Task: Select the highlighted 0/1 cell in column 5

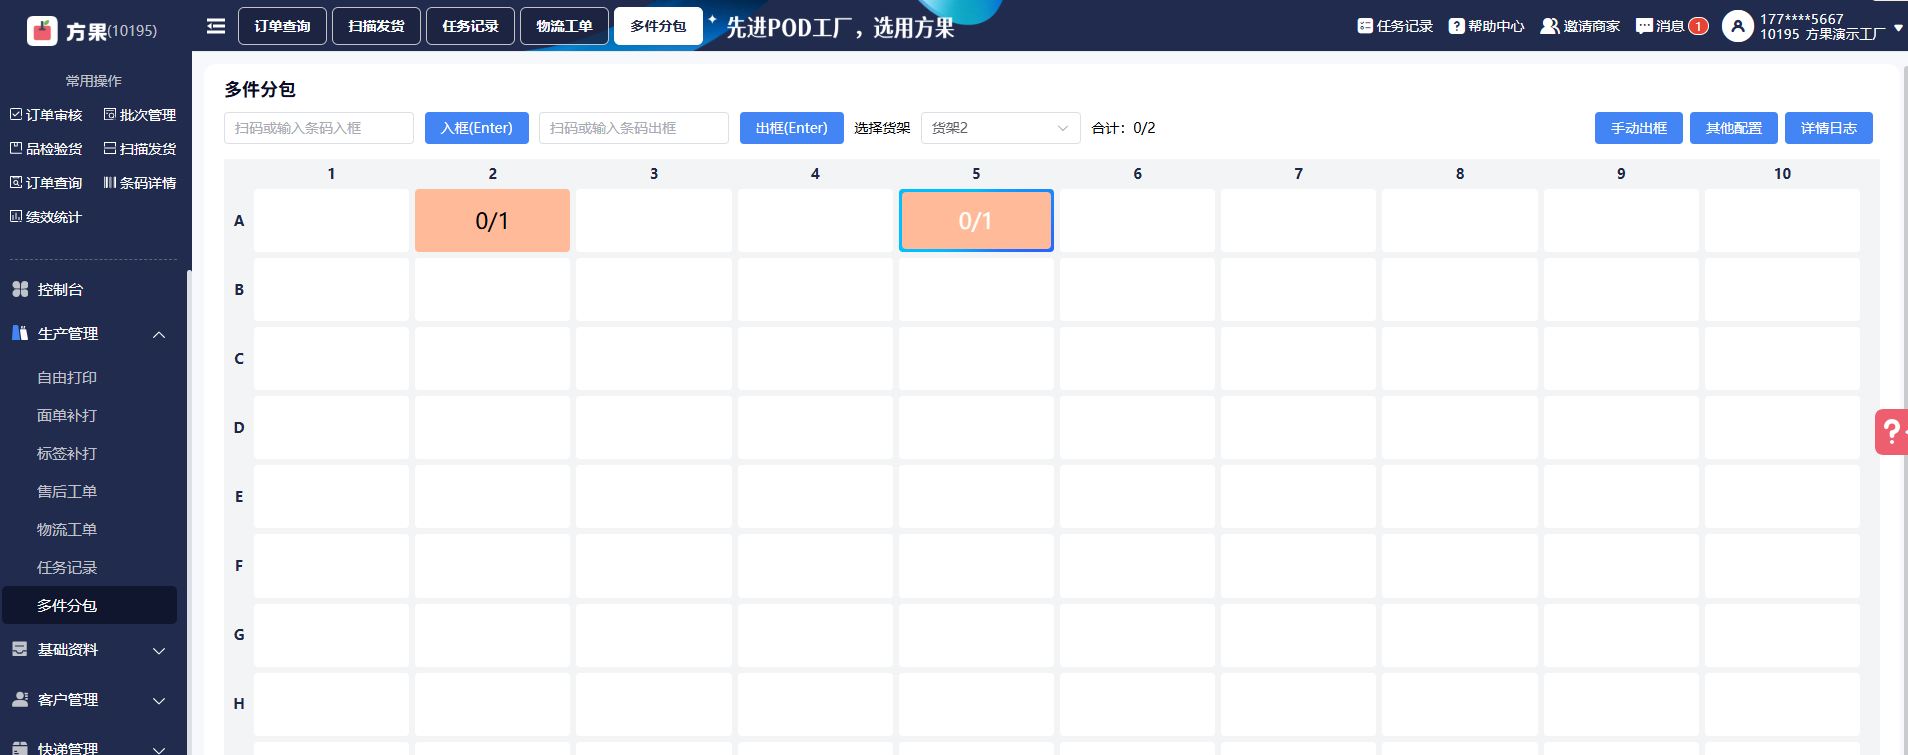Action: tap(976, 220)
